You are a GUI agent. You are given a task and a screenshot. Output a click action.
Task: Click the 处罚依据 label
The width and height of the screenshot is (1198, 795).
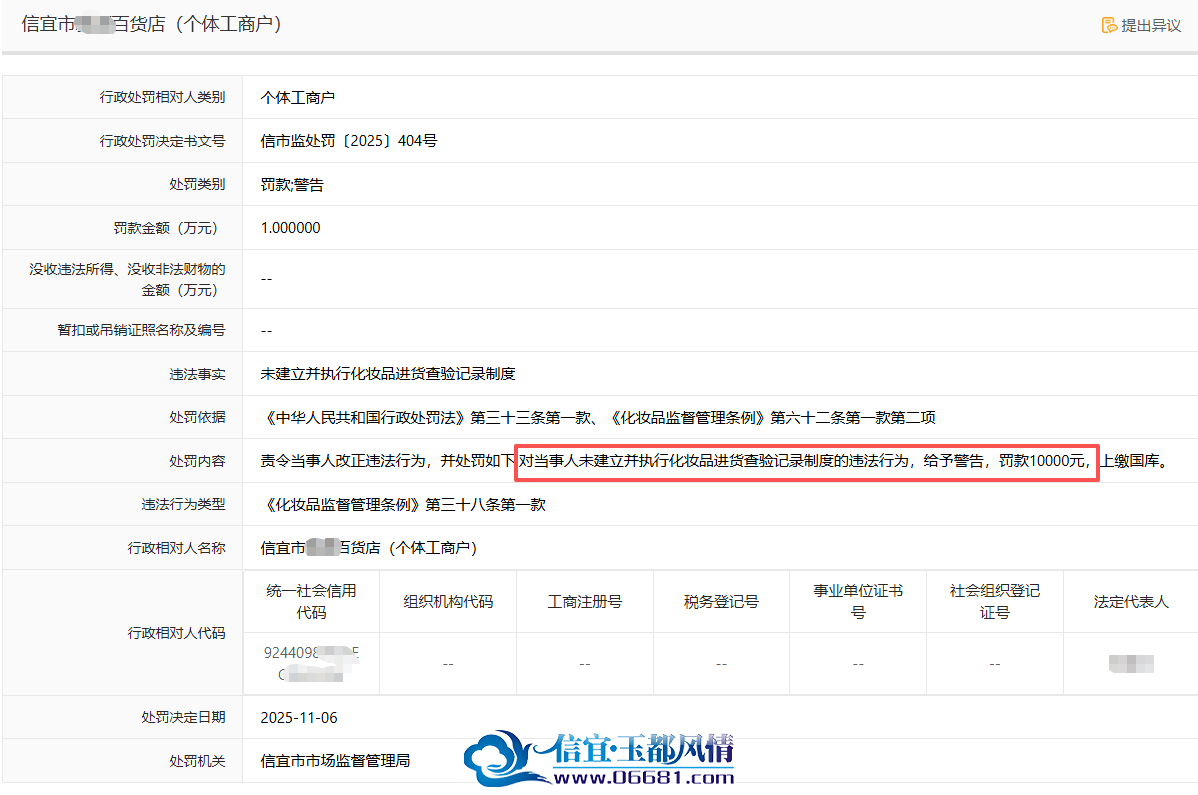[197, 417]
